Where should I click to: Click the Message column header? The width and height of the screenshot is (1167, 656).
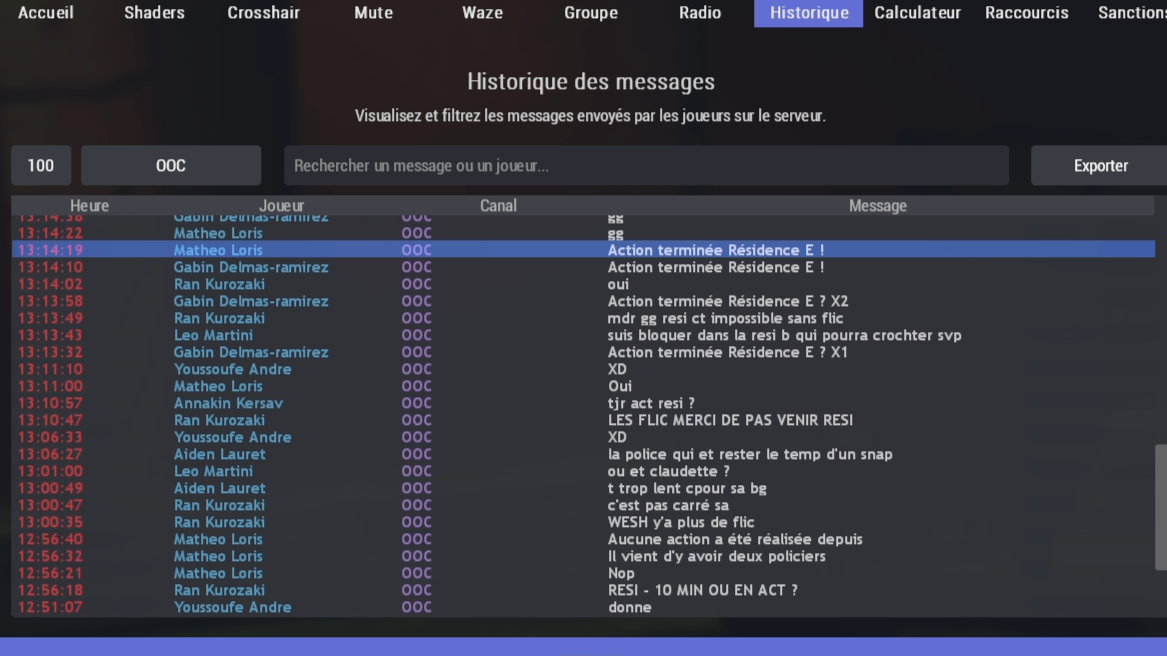point(877,205)
